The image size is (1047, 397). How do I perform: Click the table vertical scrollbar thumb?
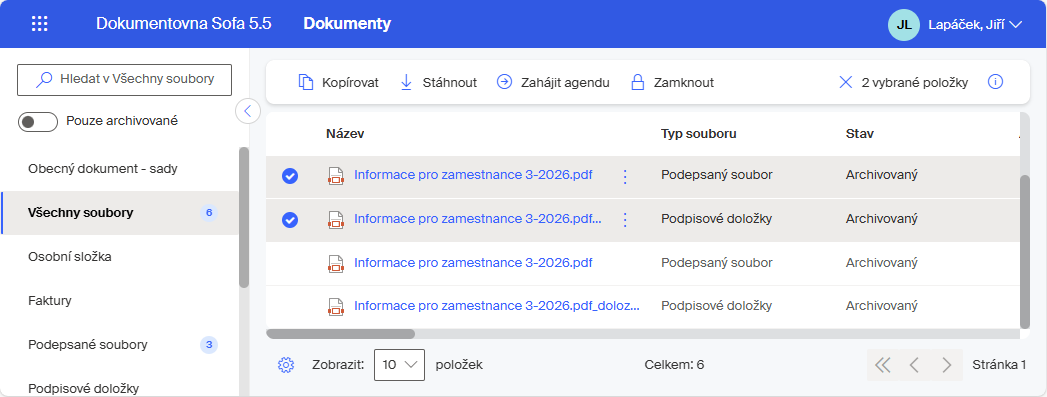1025,252
